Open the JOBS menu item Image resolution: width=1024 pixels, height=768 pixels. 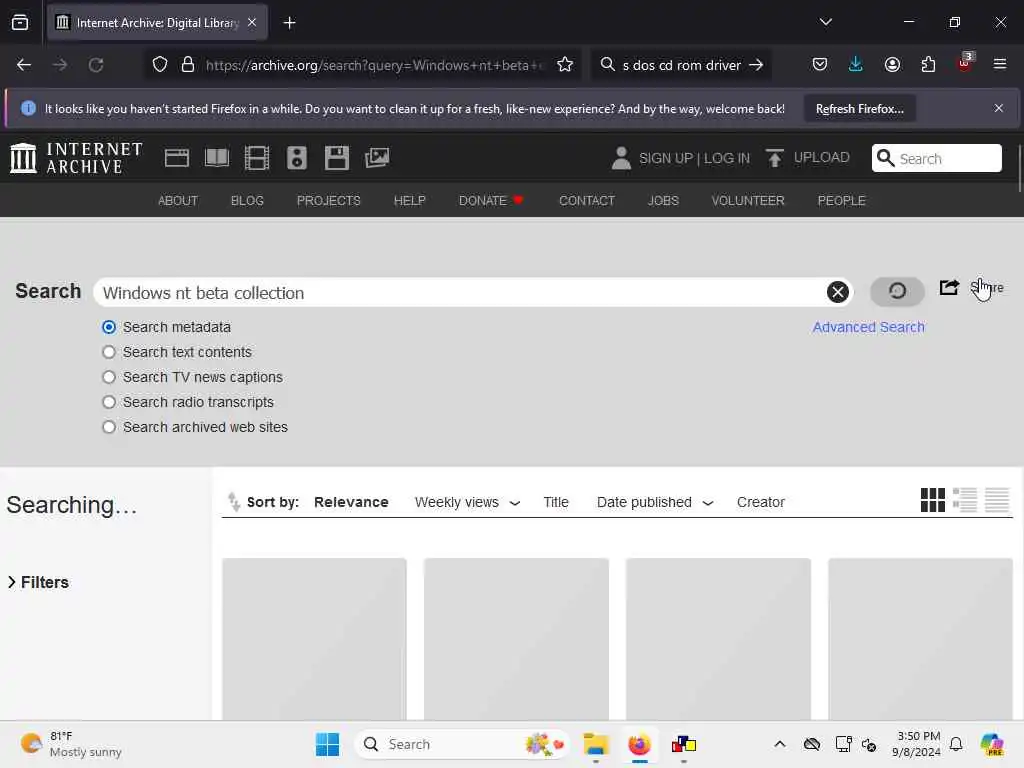coord(663,200)
